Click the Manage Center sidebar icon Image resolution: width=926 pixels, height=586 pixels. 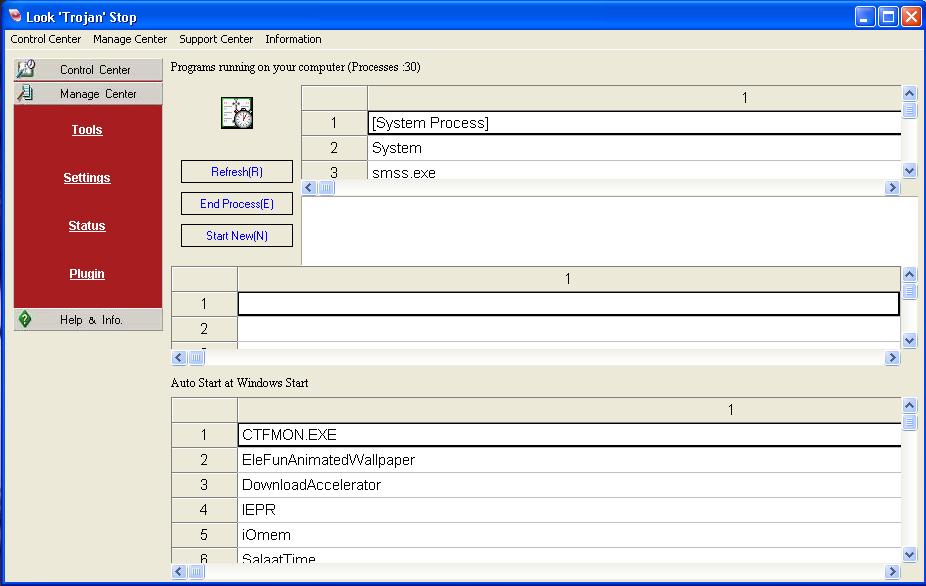coord(25,93)
